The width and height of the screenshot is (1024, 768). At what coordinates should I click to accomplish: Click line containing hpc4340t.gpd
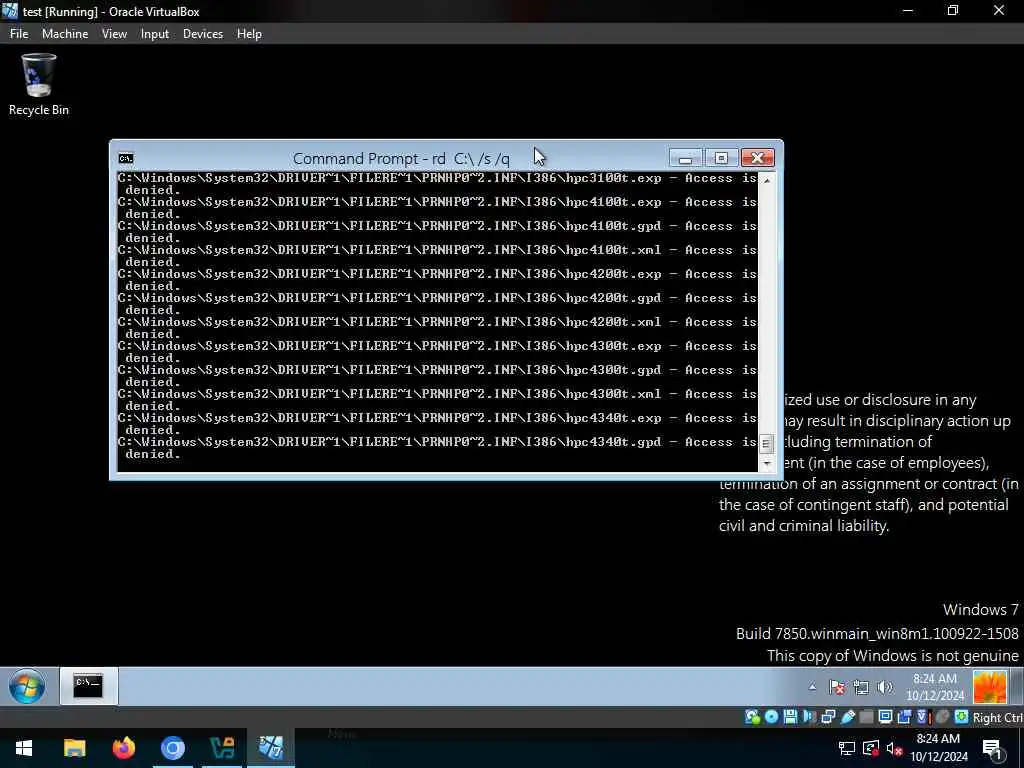coord(437,442)
